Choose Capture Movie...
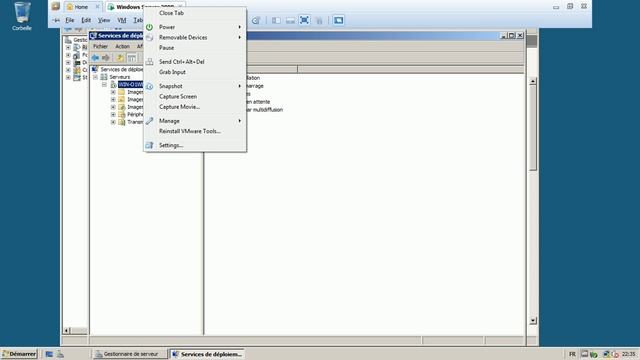640x360 pixels. pyautogui.click(x=195, y=107)
